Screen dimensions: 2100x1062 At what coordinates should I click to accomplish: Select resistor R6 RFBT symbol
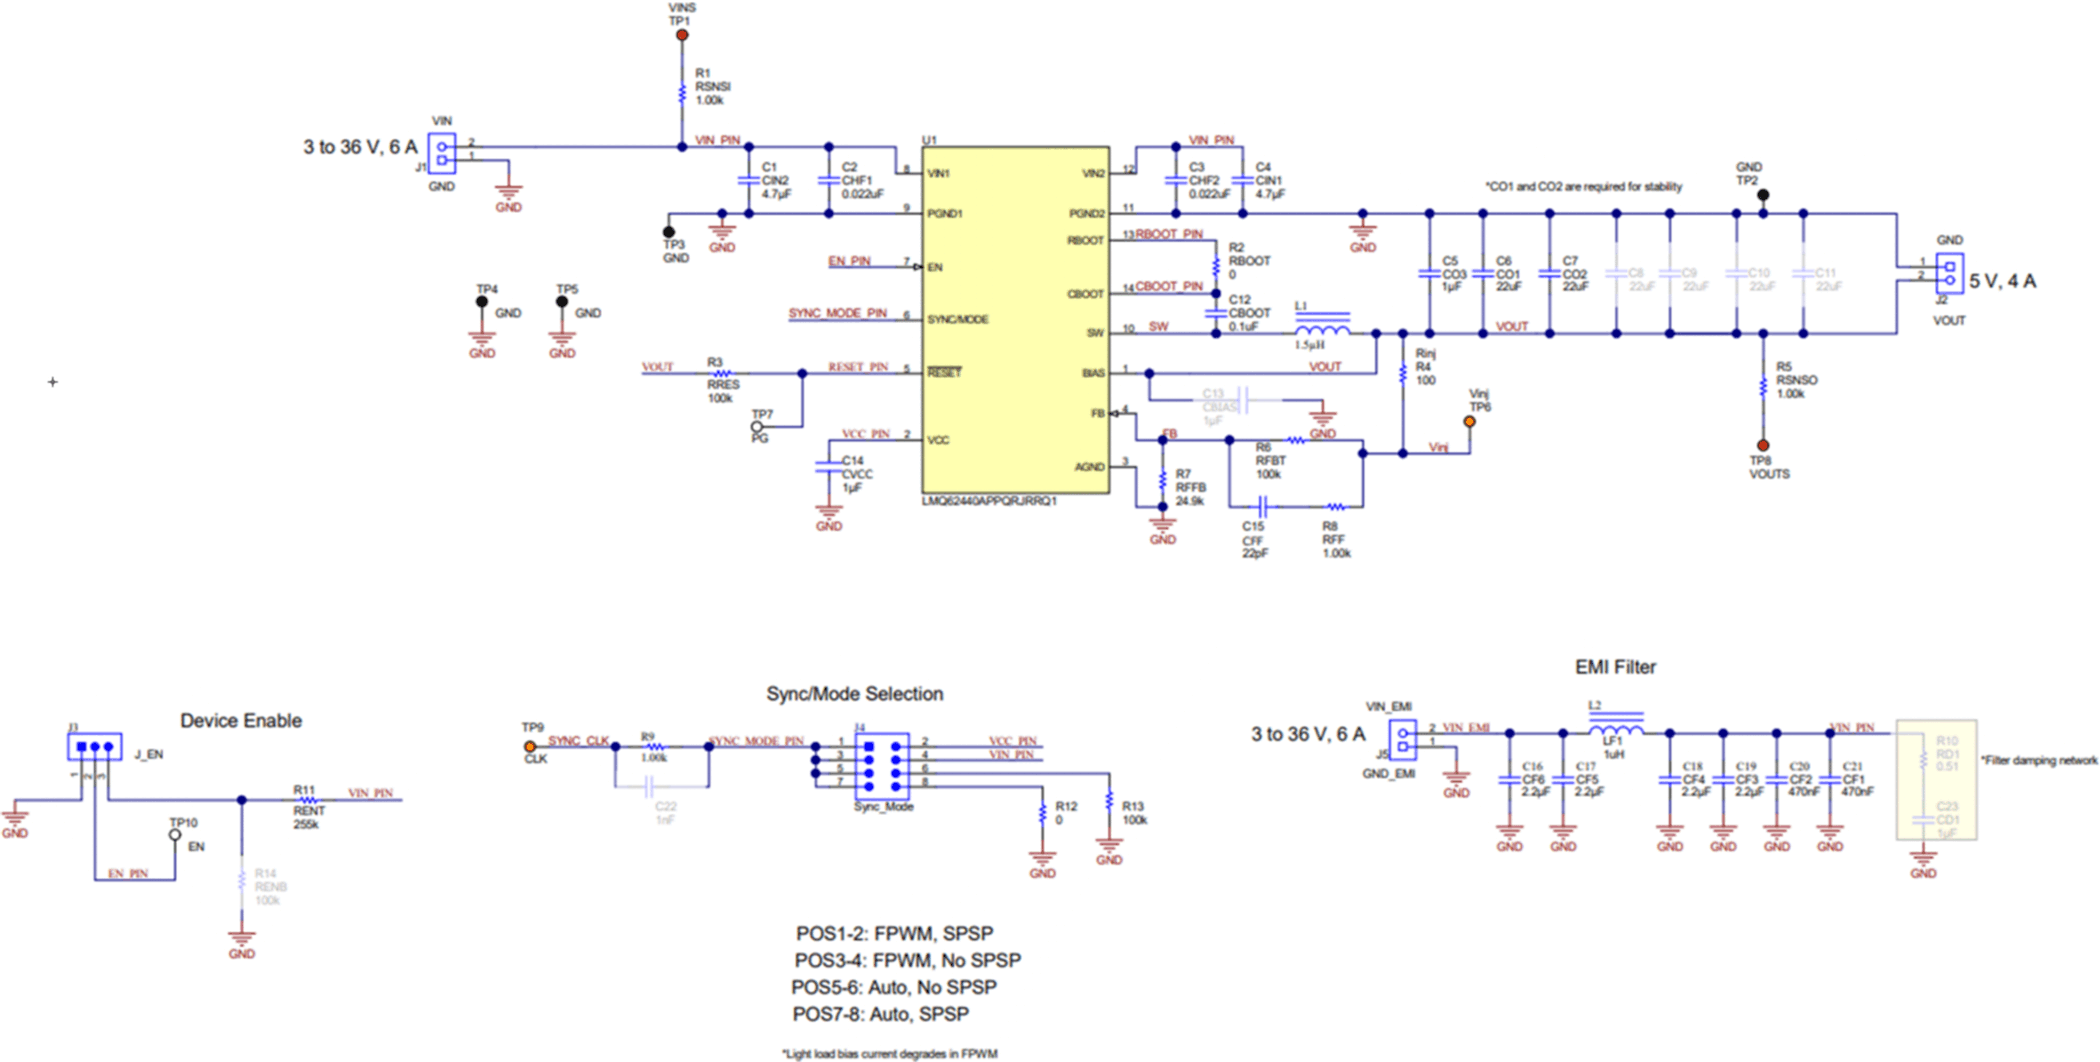(x=1296, y=440)
